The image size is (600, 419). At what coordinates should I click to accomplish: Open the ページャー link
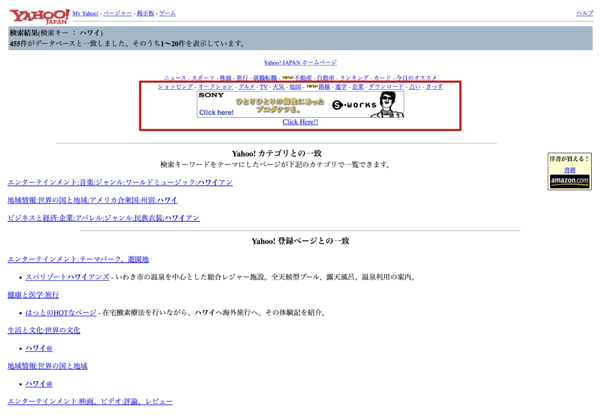pos(117,13)
